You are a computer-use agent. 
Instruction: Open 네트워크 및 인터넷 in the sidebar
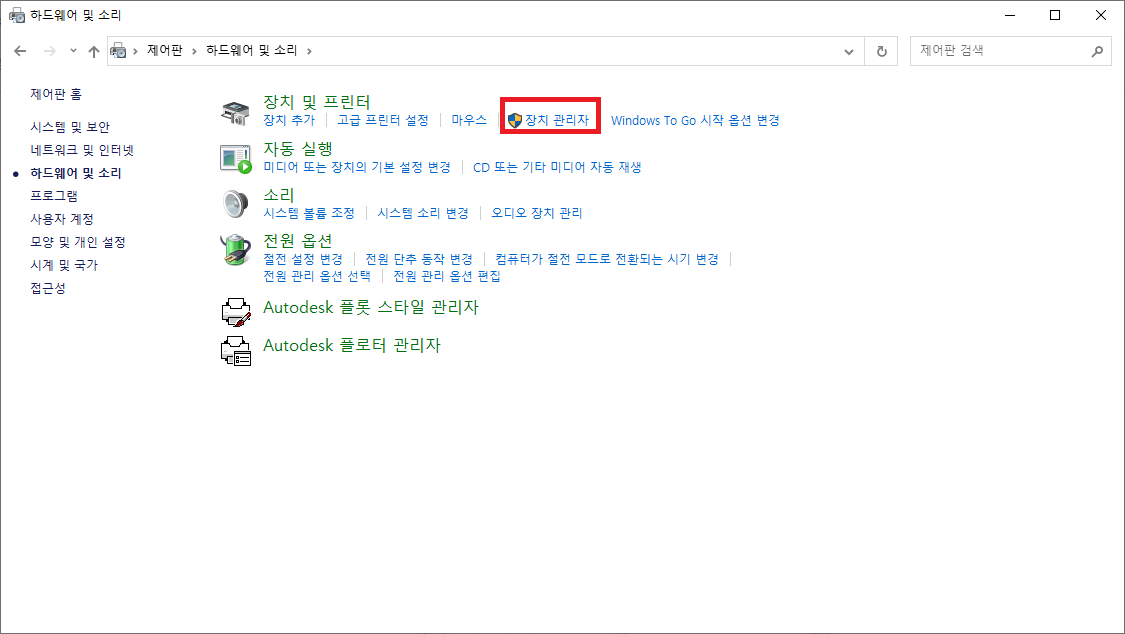[82, 150]
